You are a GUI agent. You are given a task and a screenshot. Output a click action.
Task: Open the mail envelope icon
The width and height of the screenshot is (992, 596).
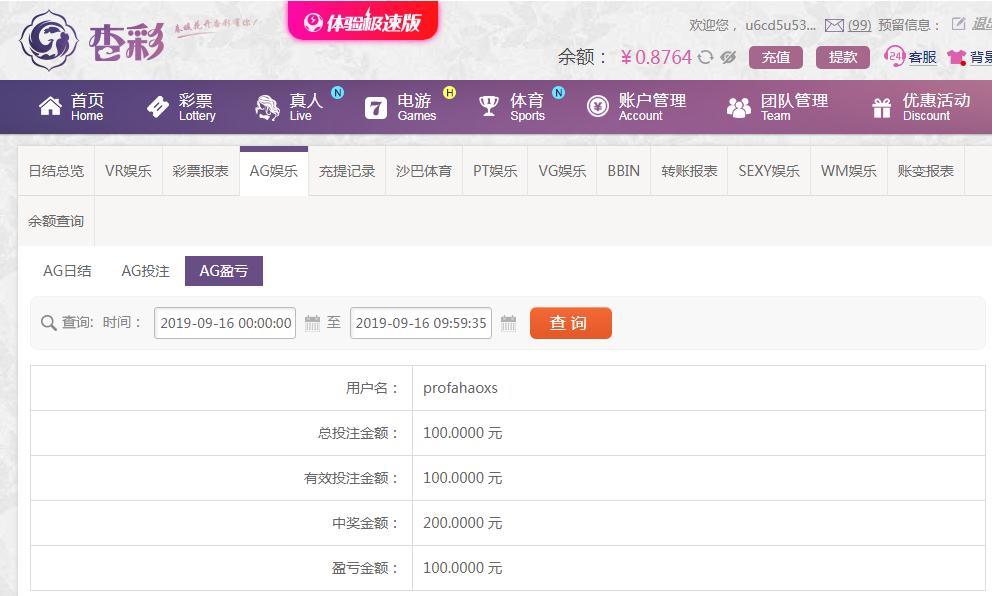pyautogui.click(x=834, y=25)
